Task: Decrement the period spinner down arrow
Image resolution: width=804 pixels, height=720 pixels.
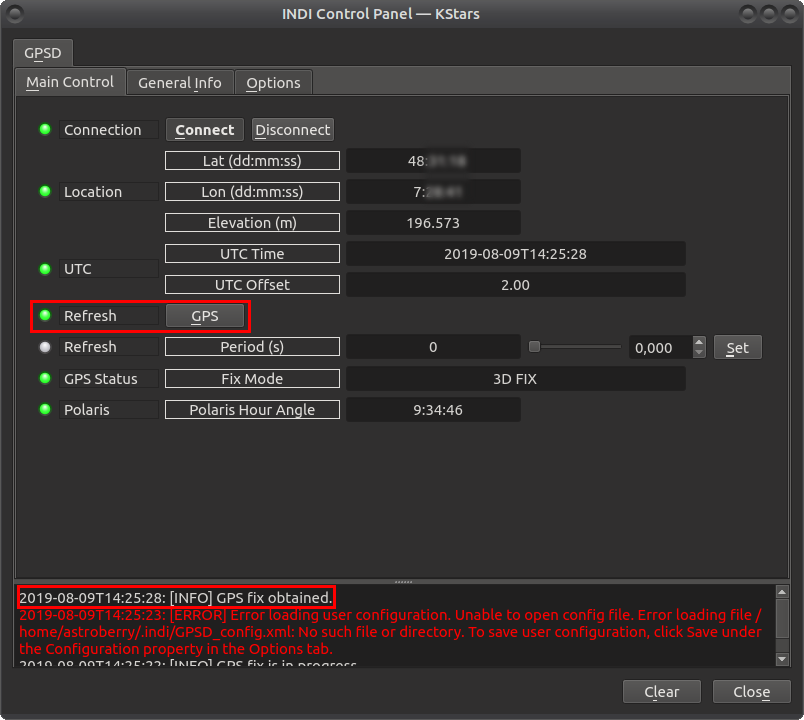Action: pos(698,352)
